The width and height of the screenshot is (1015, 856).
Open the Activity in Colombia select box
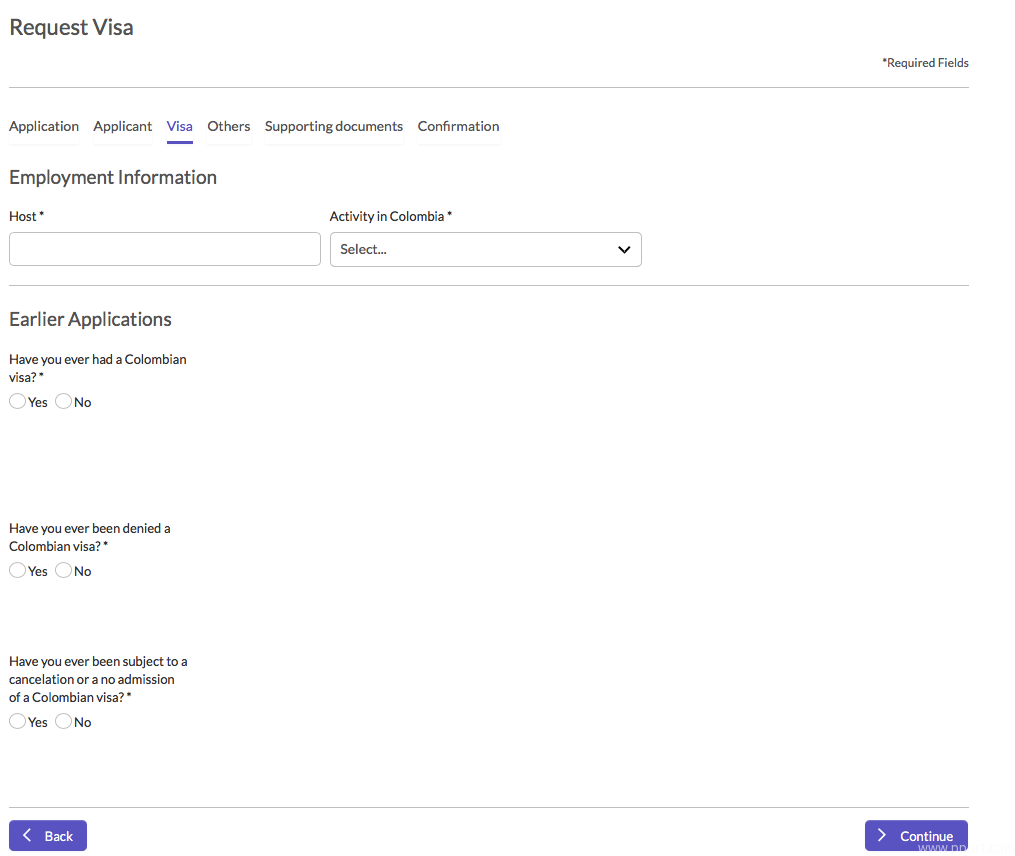485,250
